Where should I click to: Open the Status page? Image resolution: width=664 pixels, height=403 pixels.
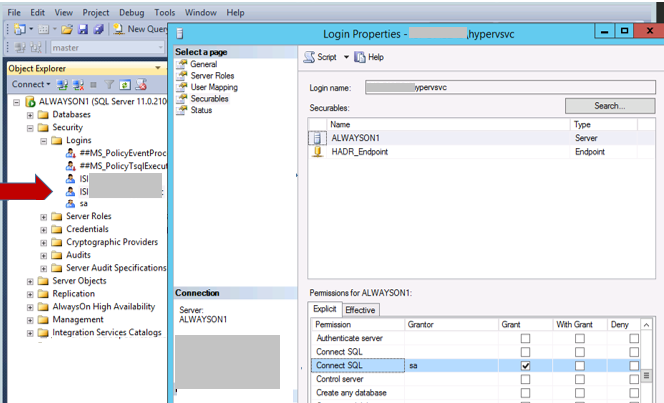pos(201,110)
